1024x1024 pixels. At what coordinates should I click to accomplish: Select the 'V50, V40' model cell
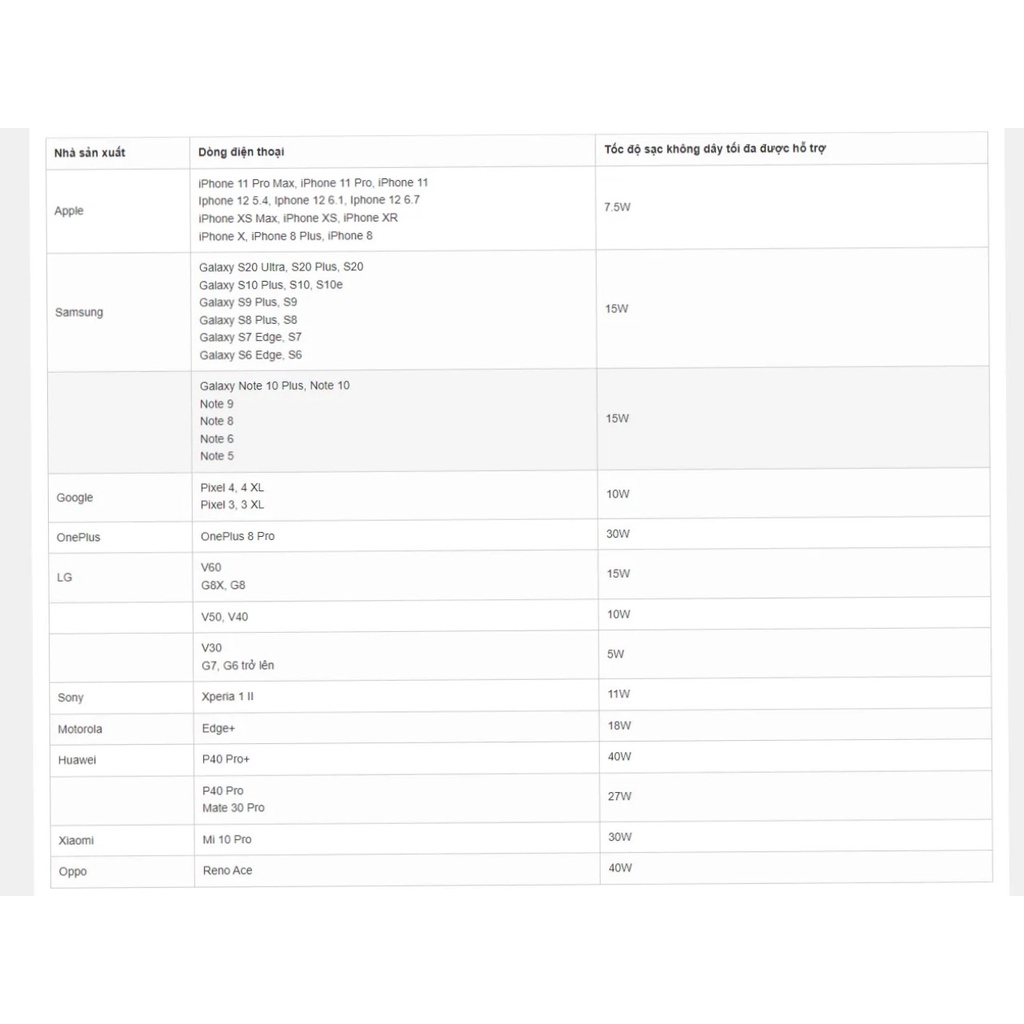[x=395, y=616]
